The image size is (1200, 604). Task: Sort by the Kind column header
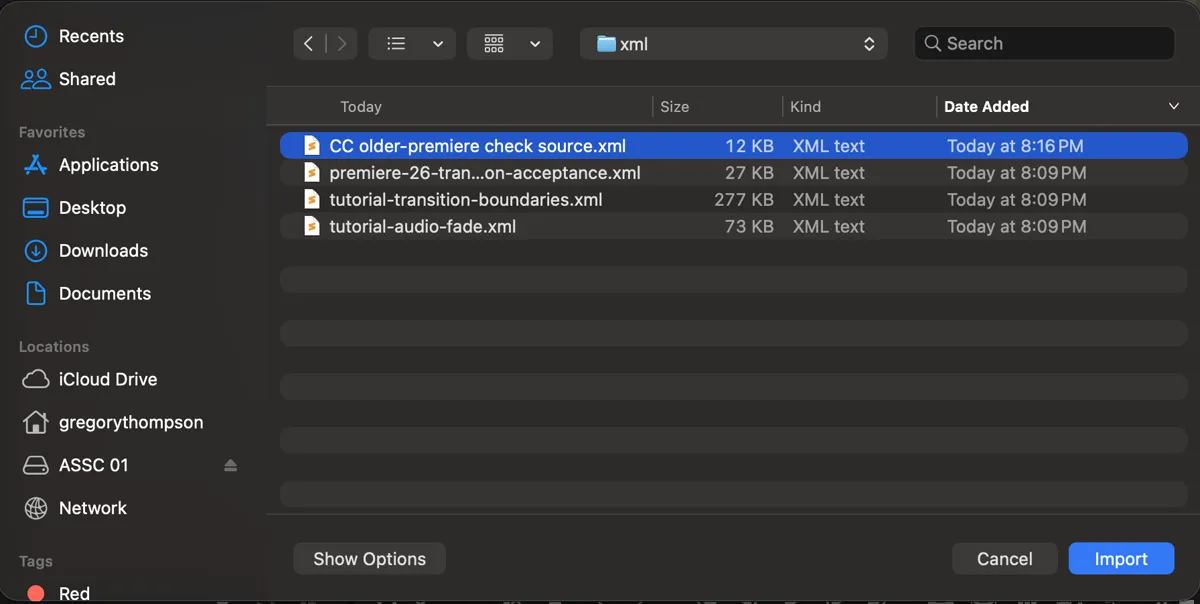click(805, 107)
